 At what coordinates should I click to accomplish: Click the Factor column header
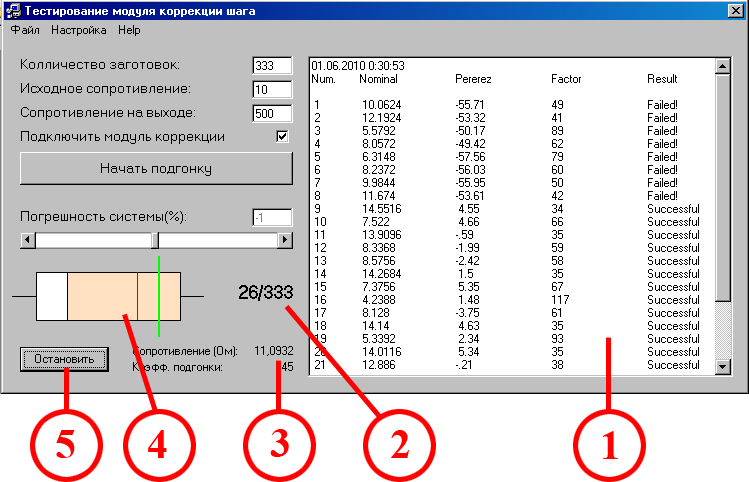(x=566, y=79)
